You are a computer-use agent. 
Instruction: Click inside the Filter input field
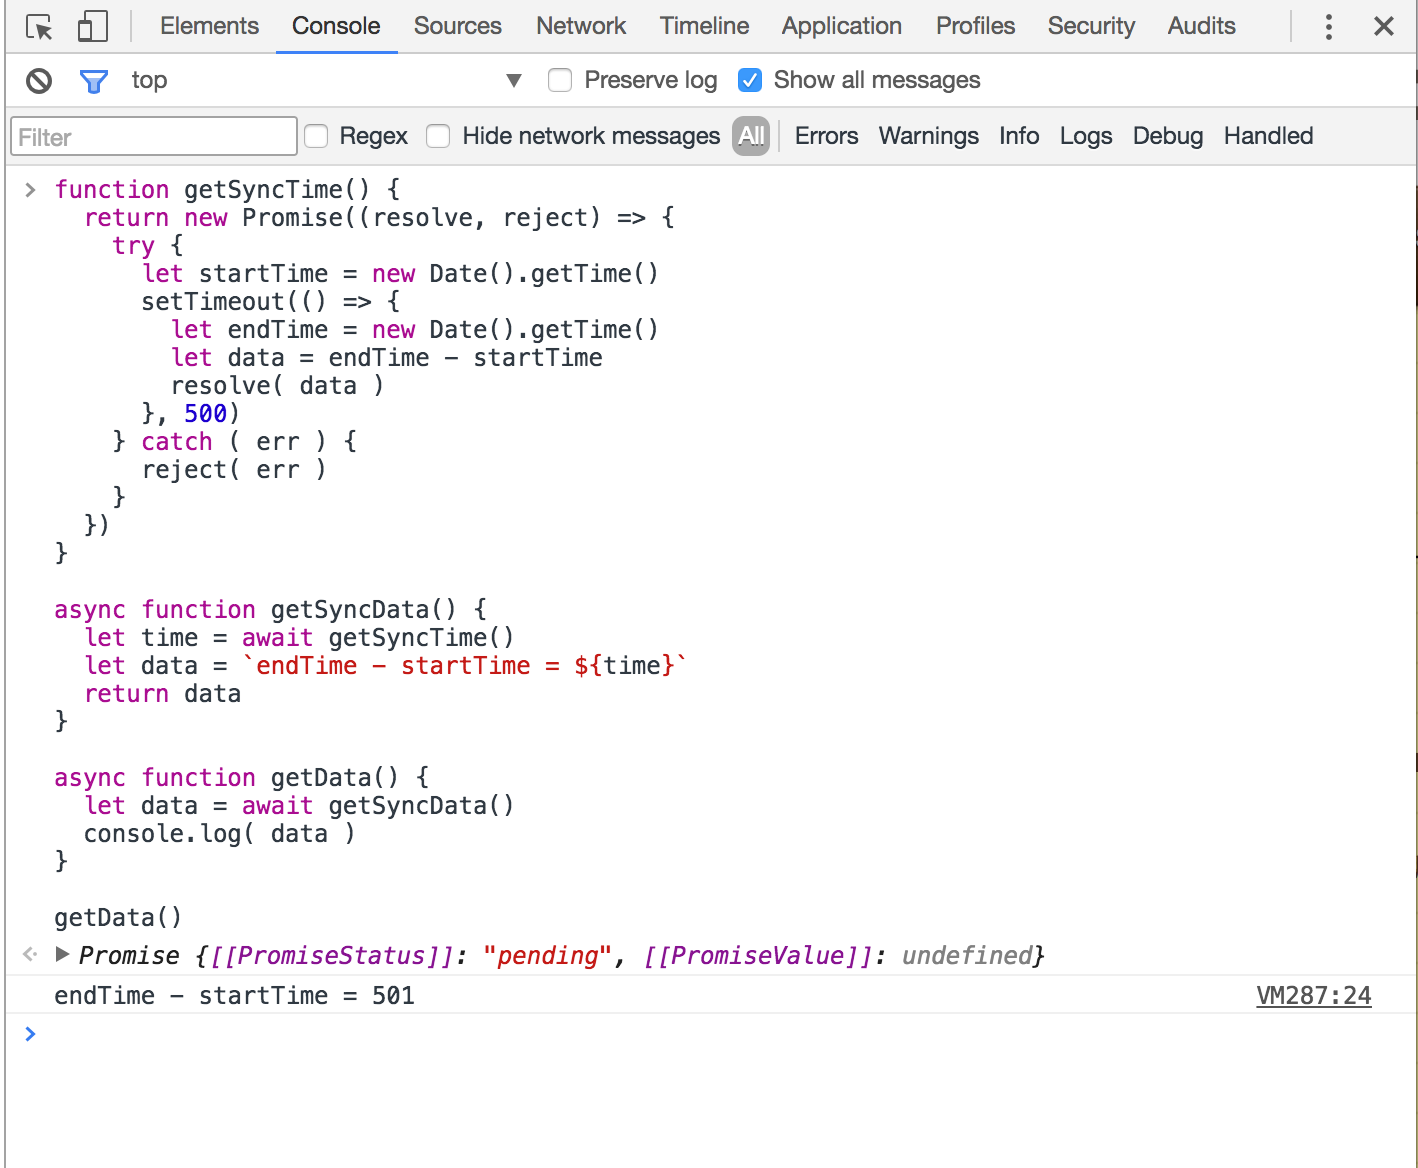tap(152, 136)
